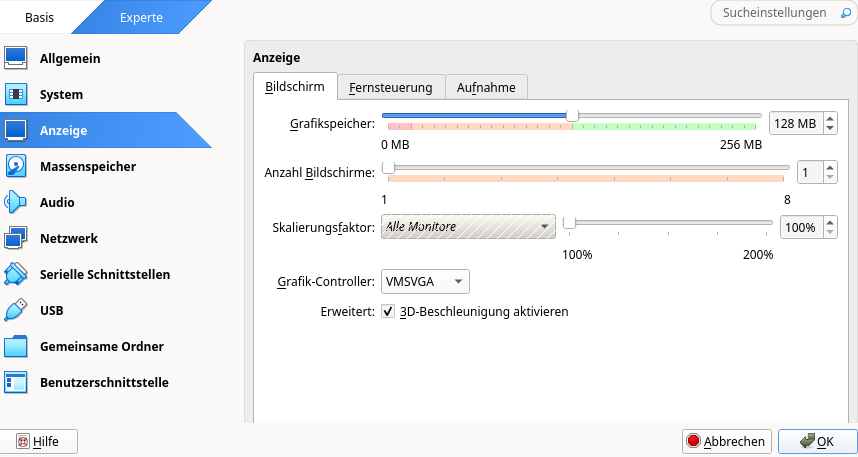This screenshot has height=457, width=858.
Task: Select the Benutzerschnittstelle icon
Action: click(x=16, y=382)
